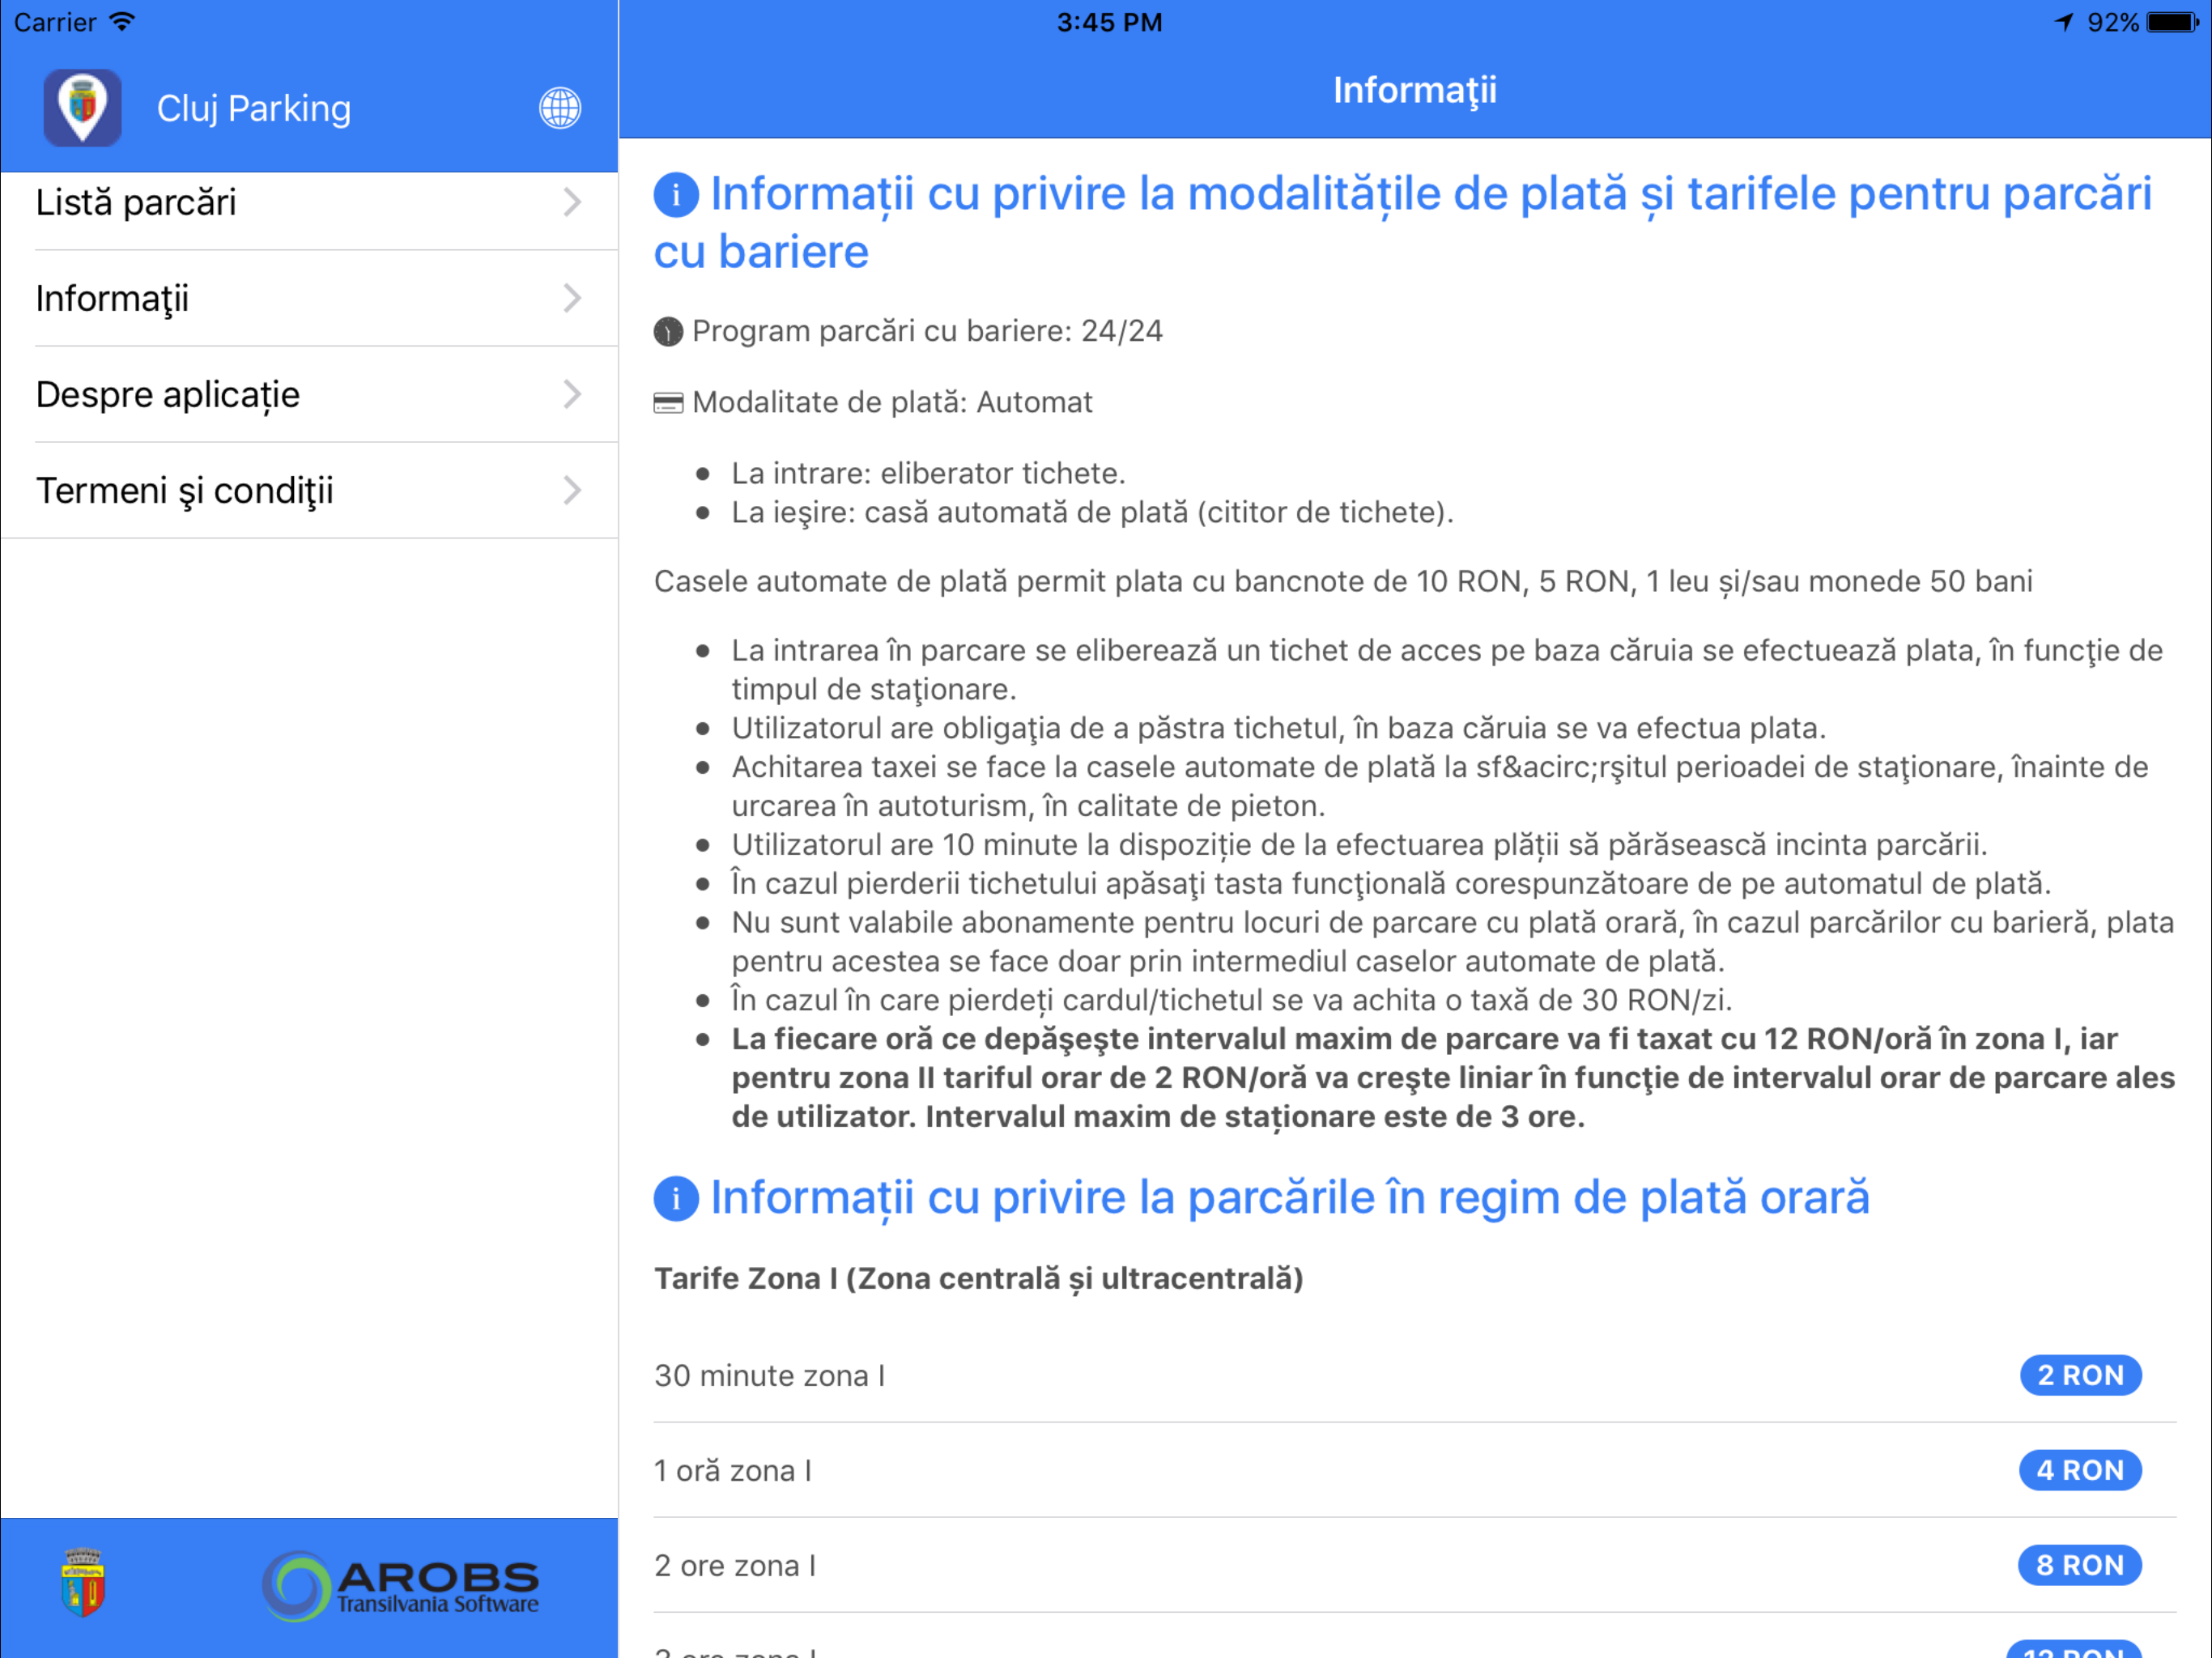Click the info icon beside hourly parking heading

[676, 1198]
